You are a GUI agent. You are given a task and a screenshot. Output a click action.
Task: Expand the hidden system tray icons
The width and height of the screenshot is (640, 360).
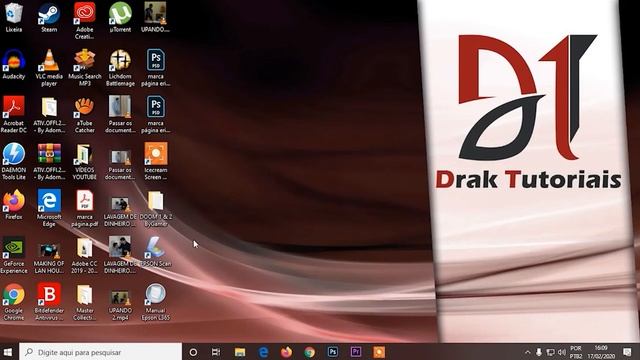coord(527,352)
